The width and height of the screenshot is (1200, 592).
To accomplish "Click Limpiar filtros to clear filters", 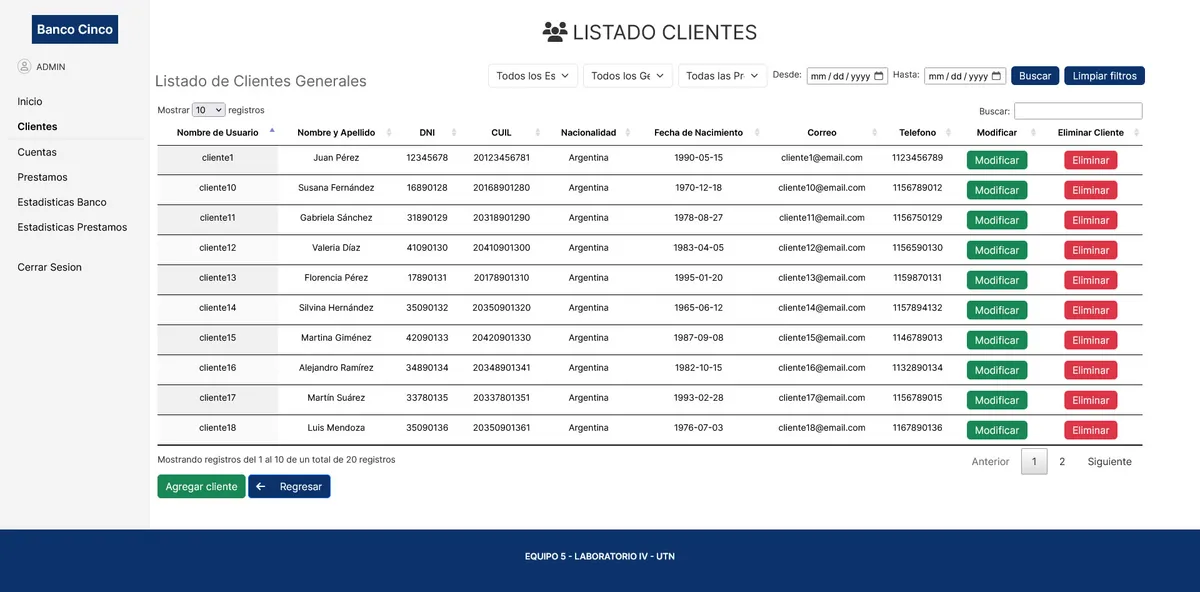I will [1104, 75].
